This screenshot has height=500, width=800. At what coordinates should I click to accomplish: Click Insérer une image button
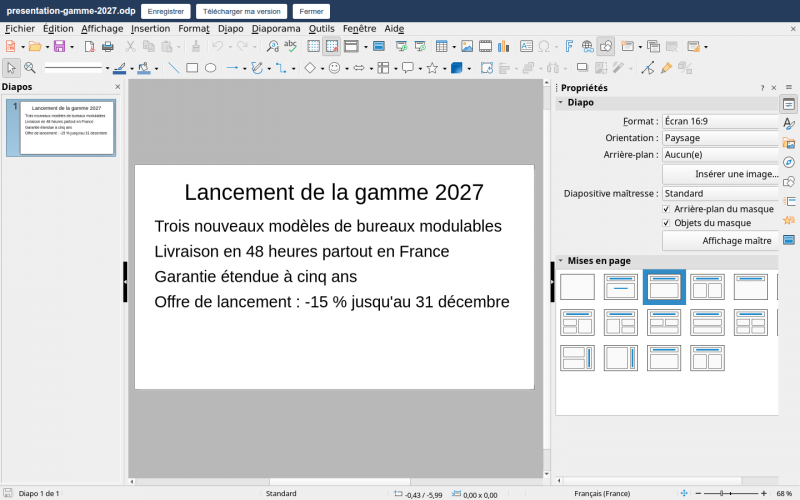[720, 174]
